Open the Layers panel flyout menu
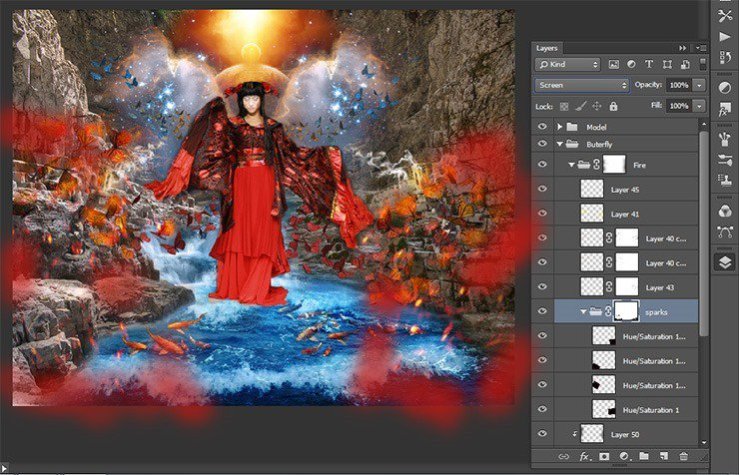The height and width of the screenshot is (475, 739). (701, 48)
